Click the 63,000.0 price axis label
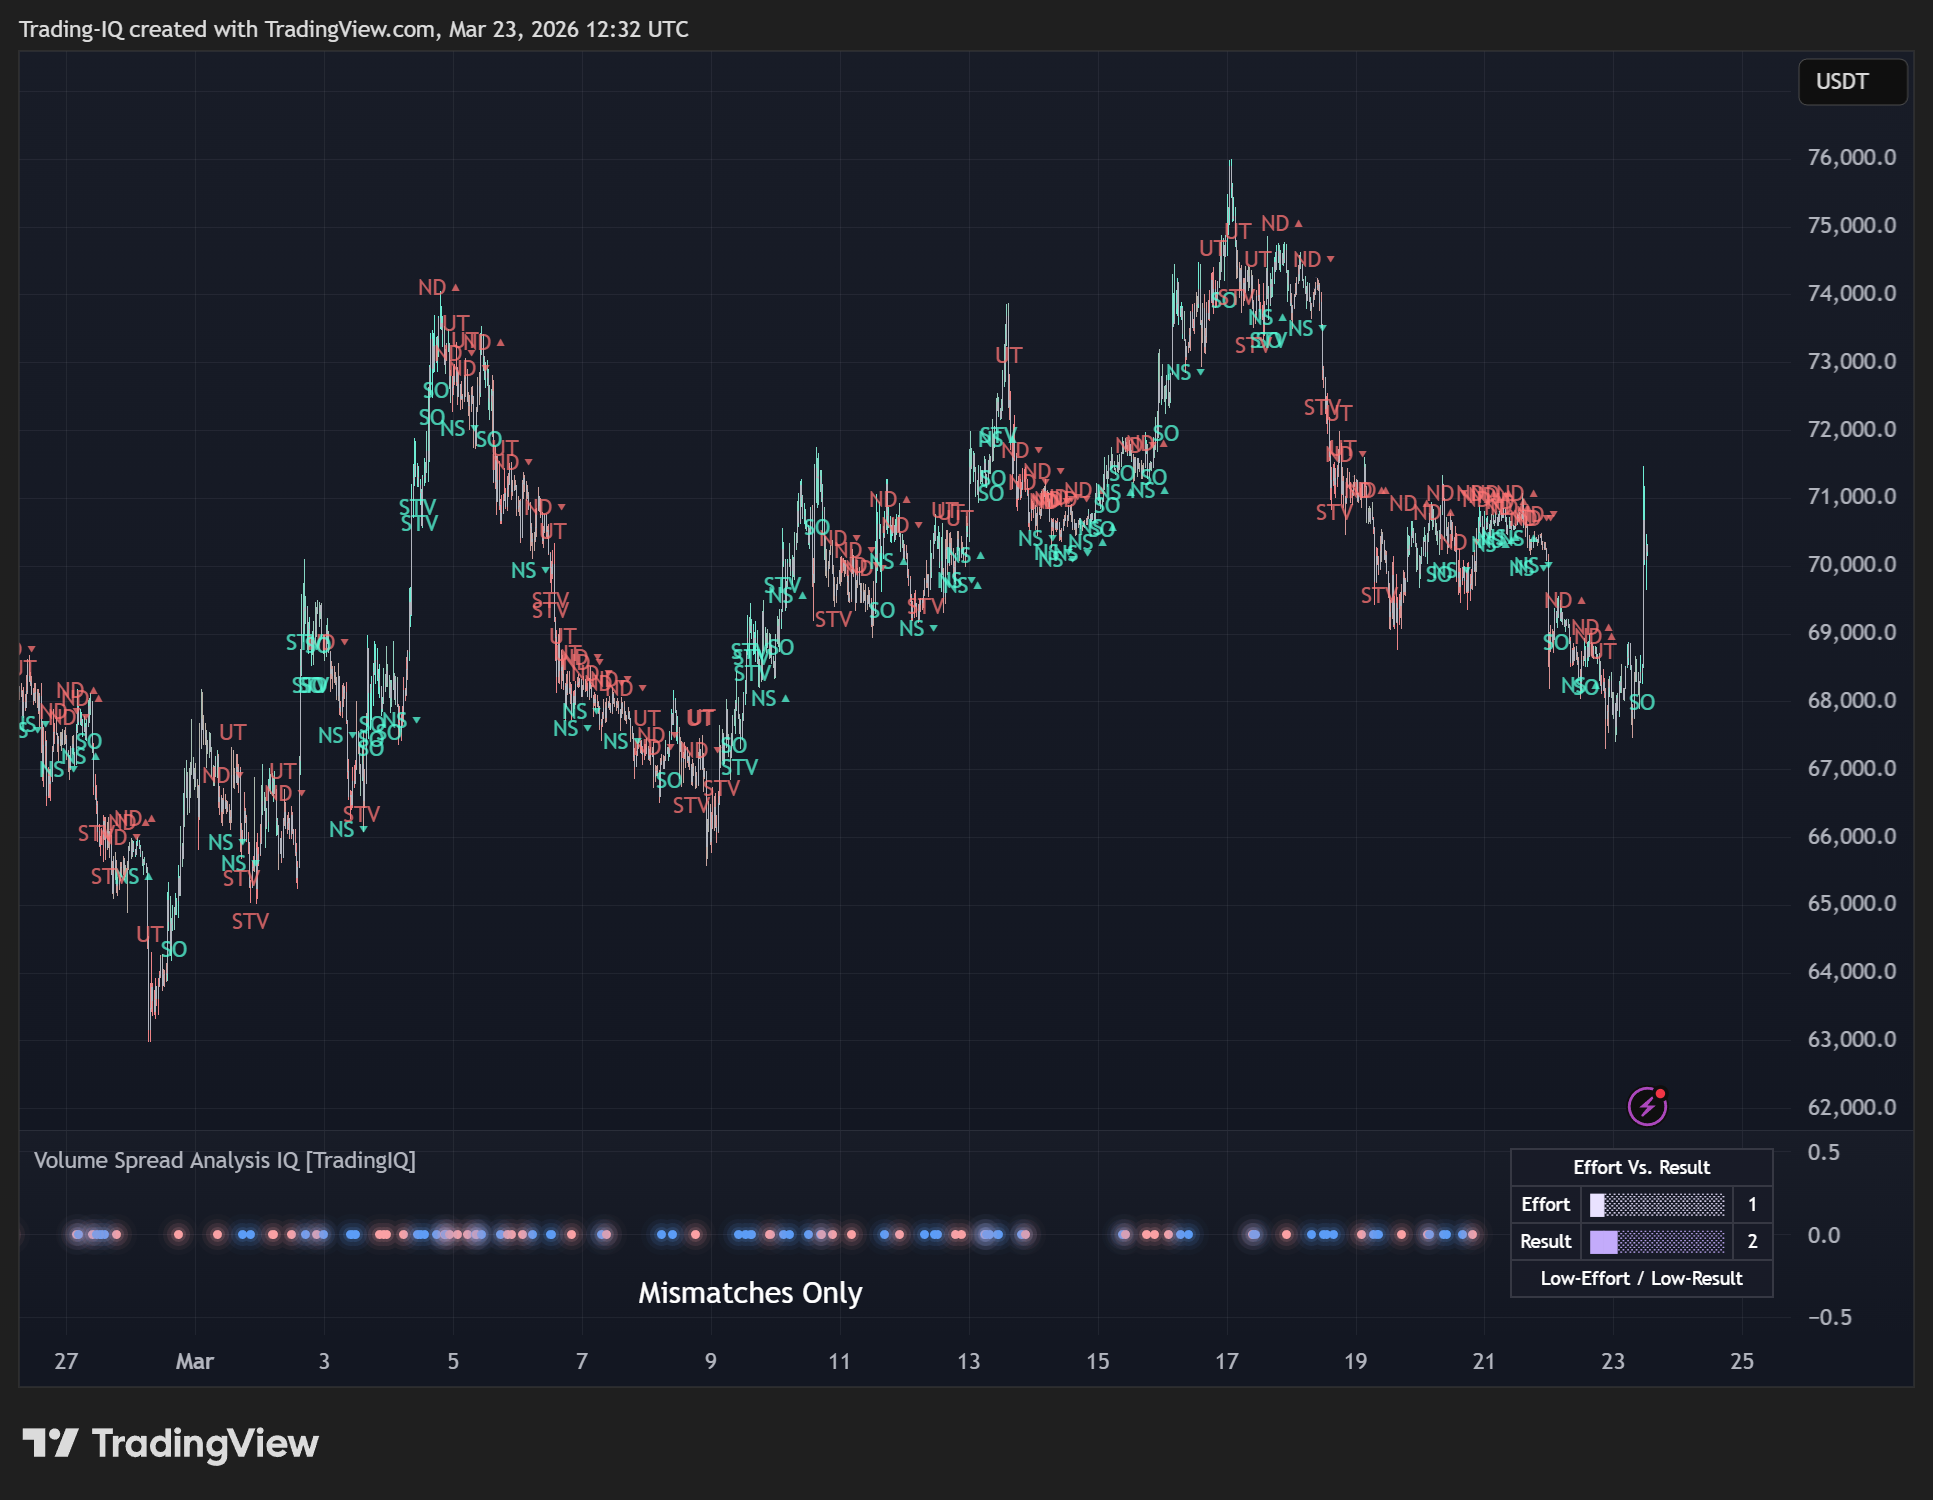The image size is (1933, 1500). pos(1851,1039)
